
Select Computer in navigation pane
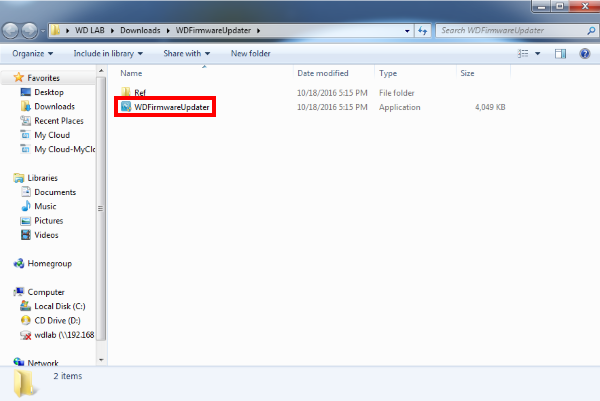pyautogui.click(x=46, y=292)
